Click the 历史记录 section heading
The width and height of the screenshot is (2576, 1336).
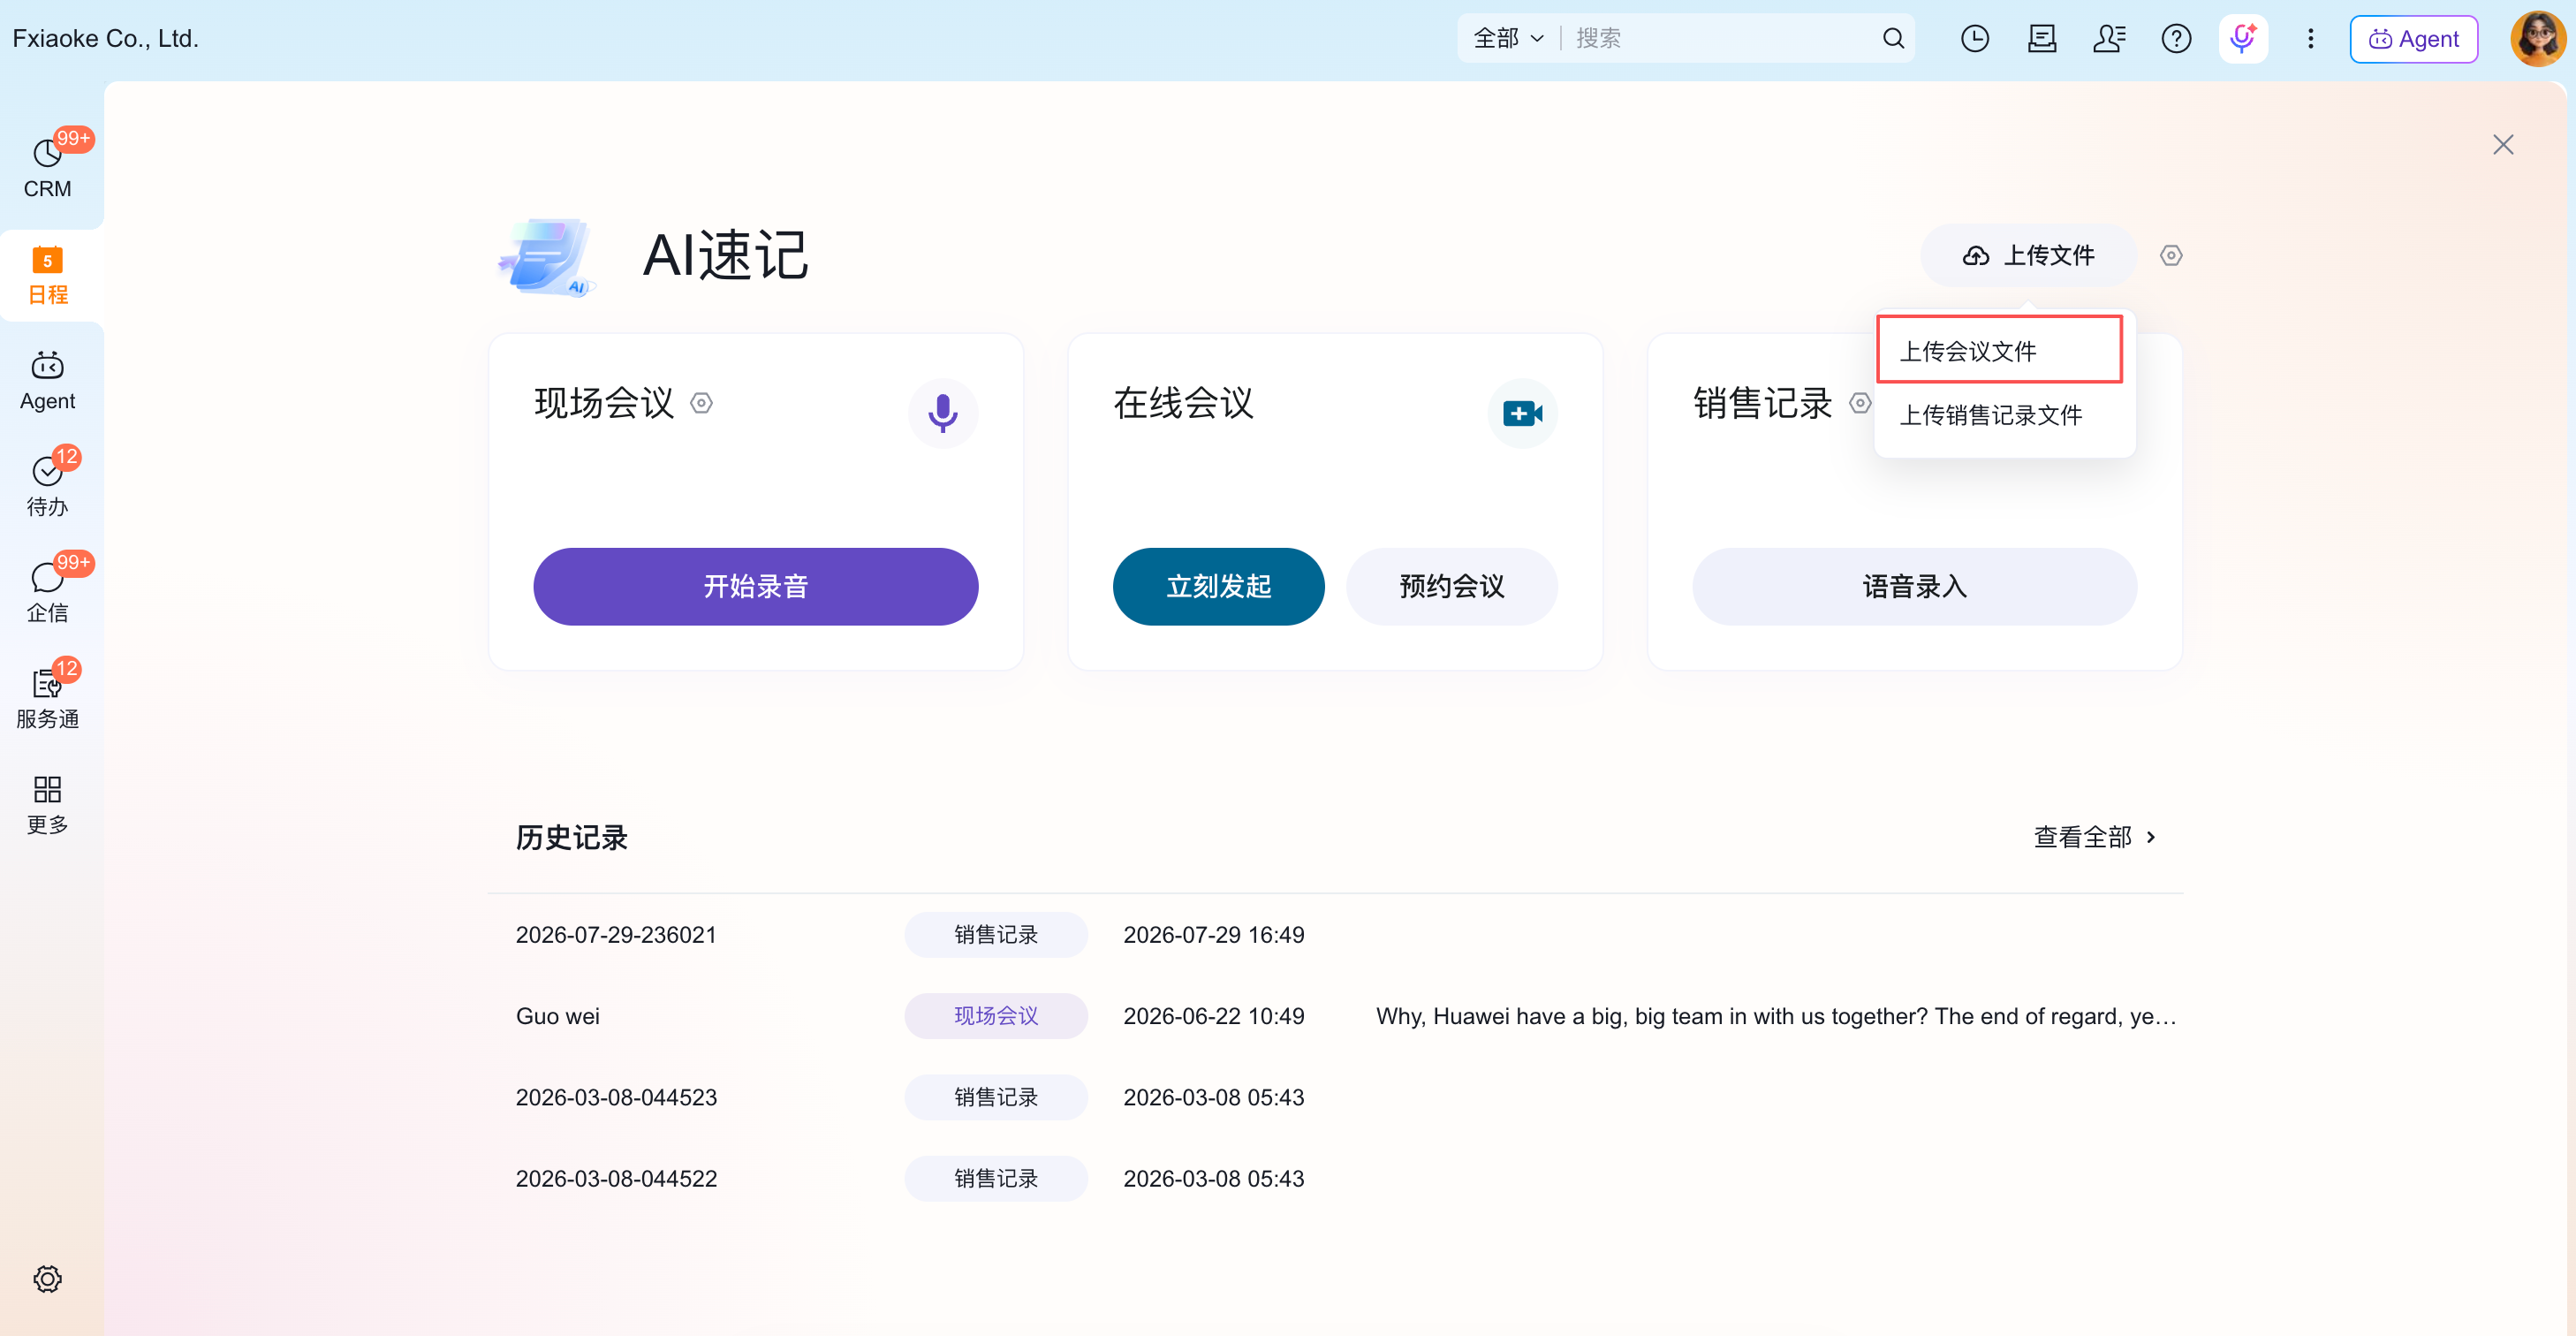tap(571, 837)
